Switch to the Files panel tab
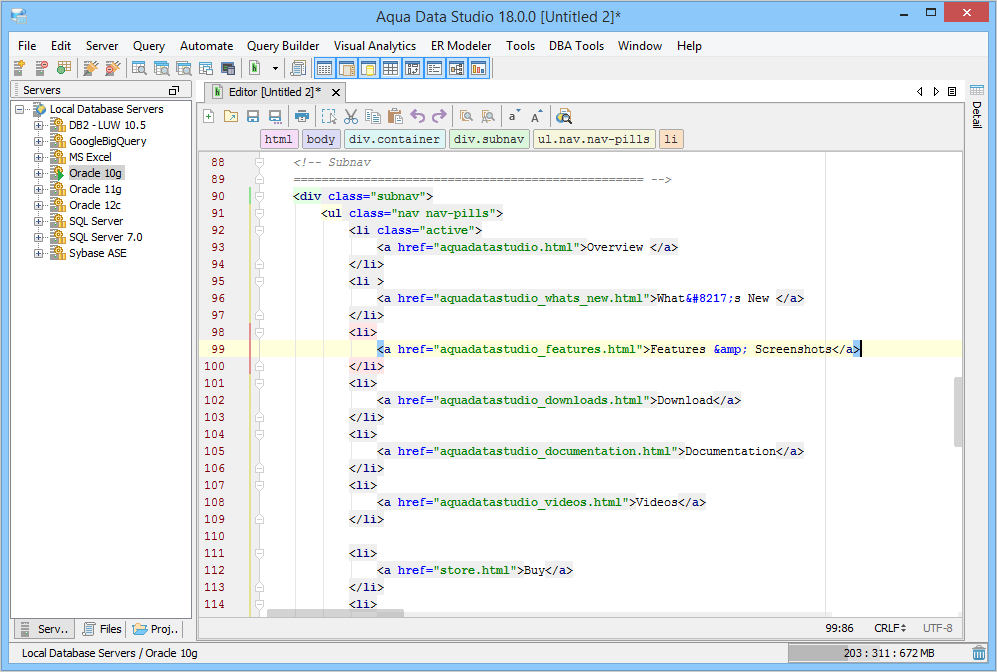This screenshot has width=997, height=672. 102,629
